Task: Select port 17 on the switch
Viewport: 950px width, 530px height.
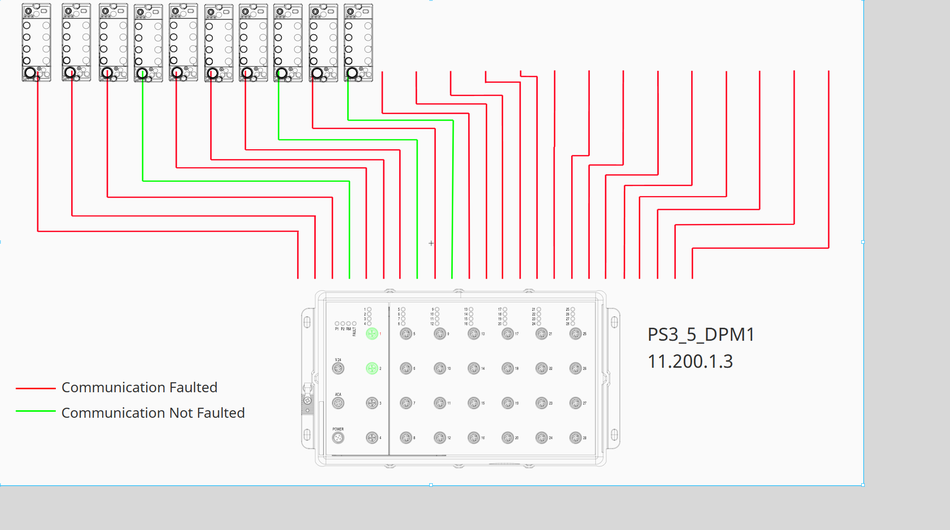Action: [507, 334]
